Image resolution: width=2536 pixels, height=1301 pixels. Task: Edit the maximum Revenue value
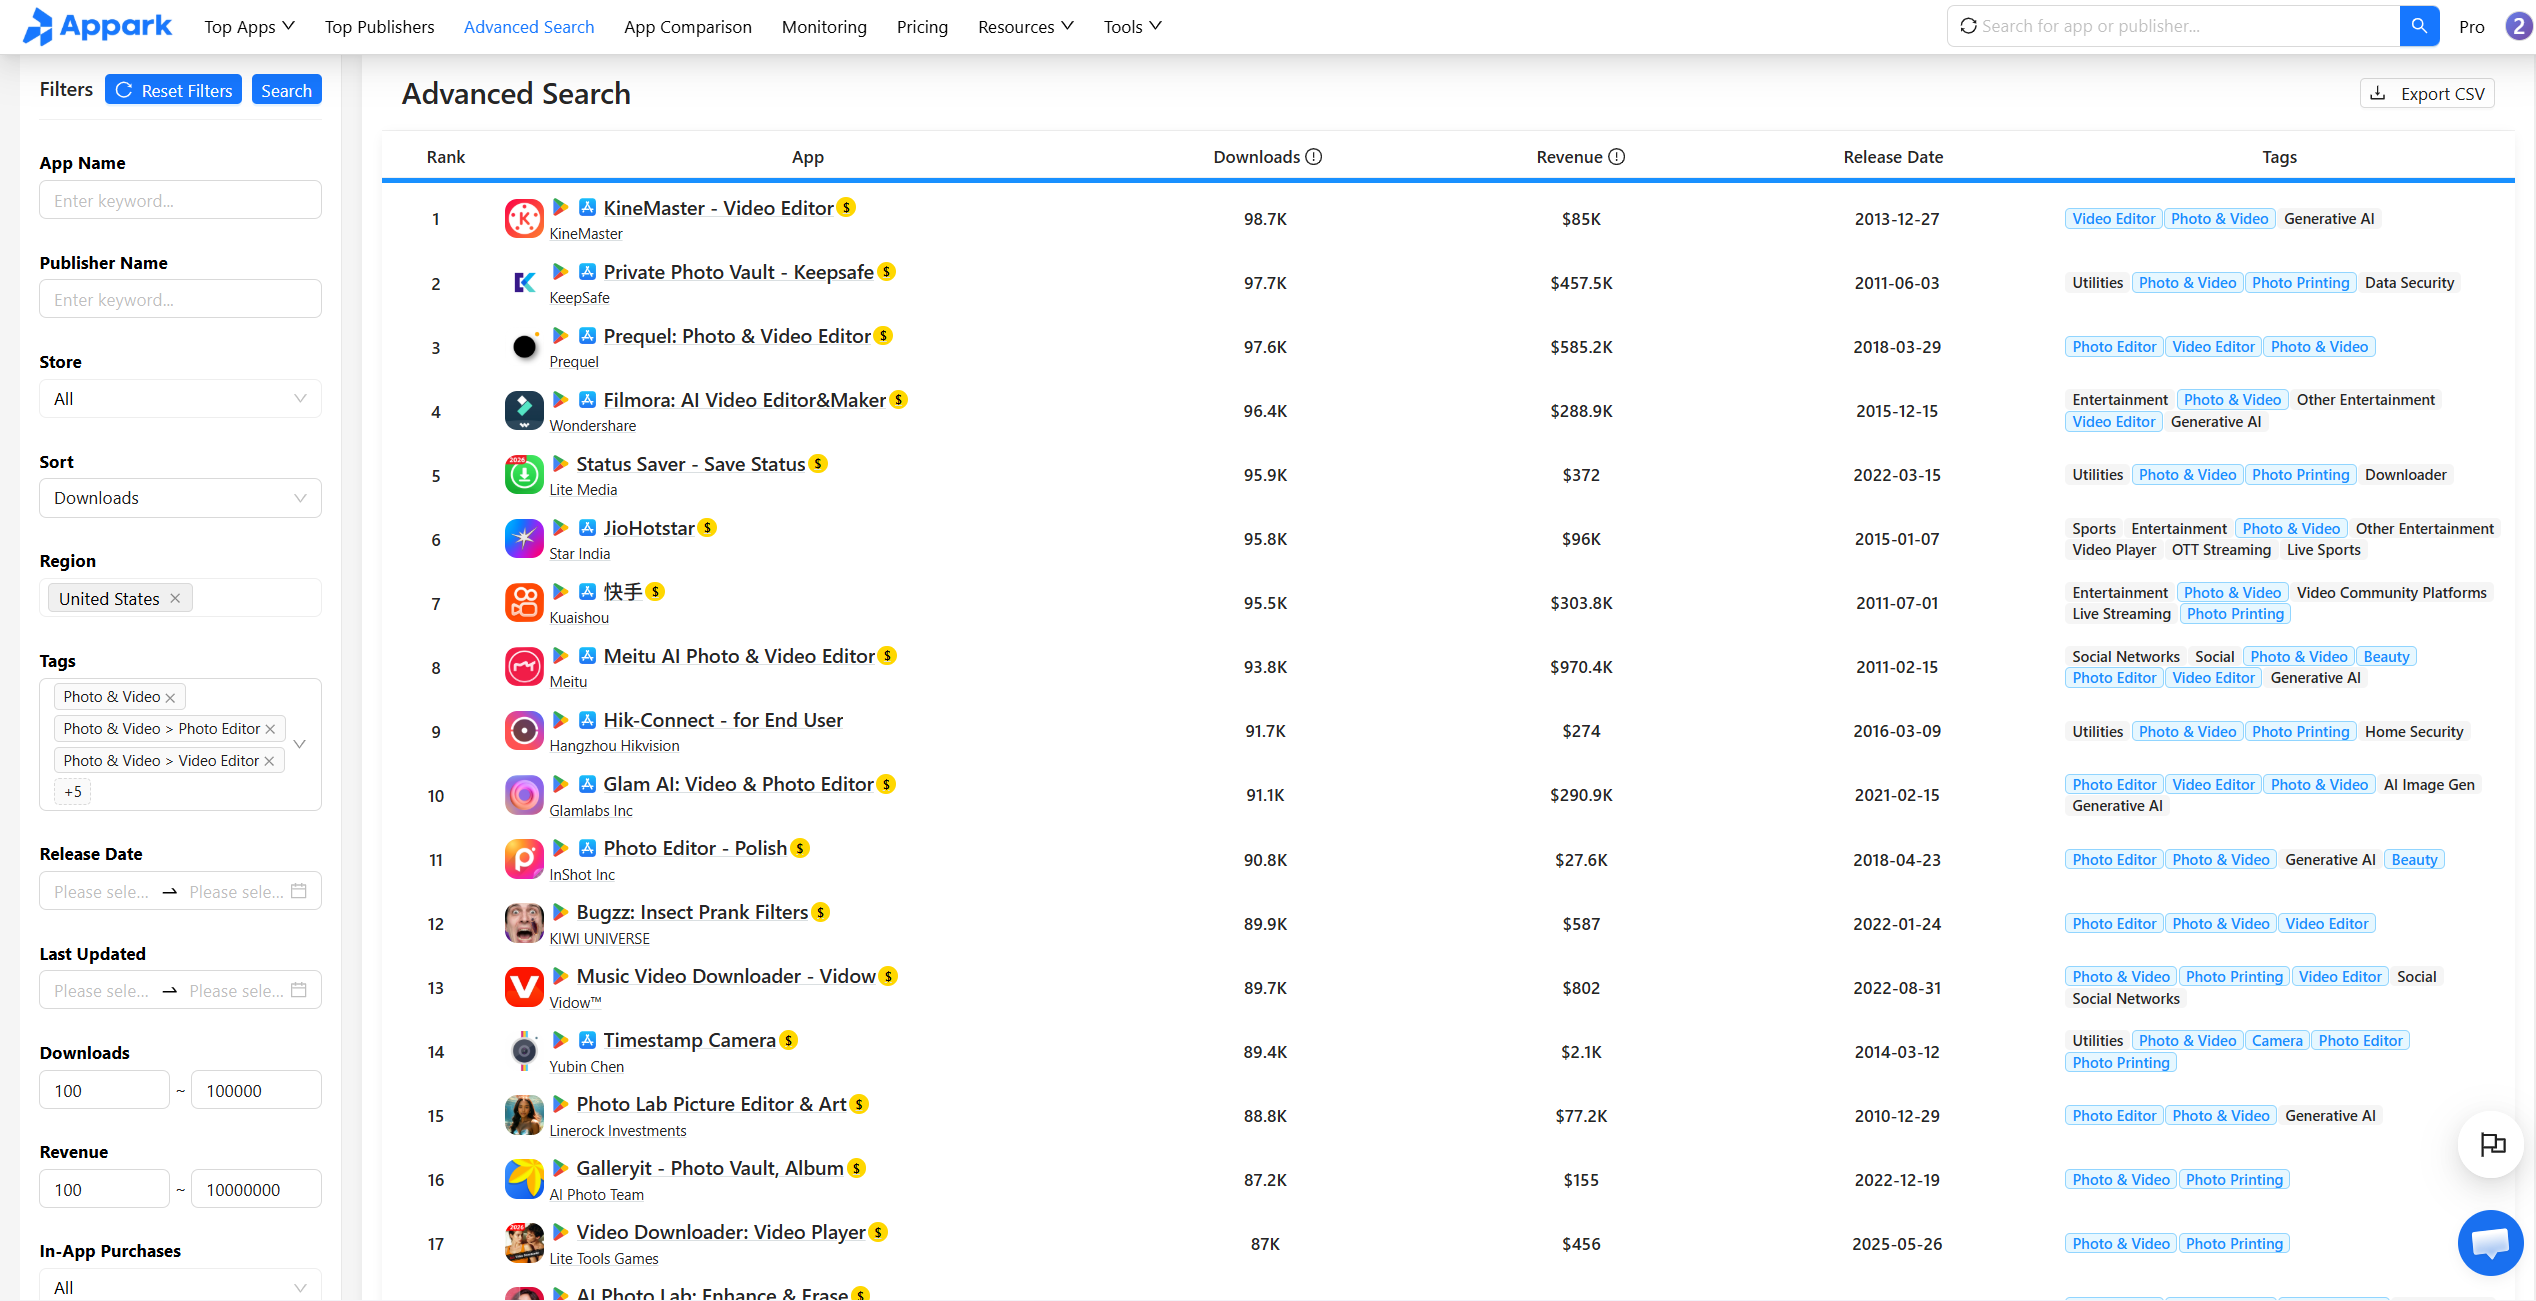(x=256, y=1189)
